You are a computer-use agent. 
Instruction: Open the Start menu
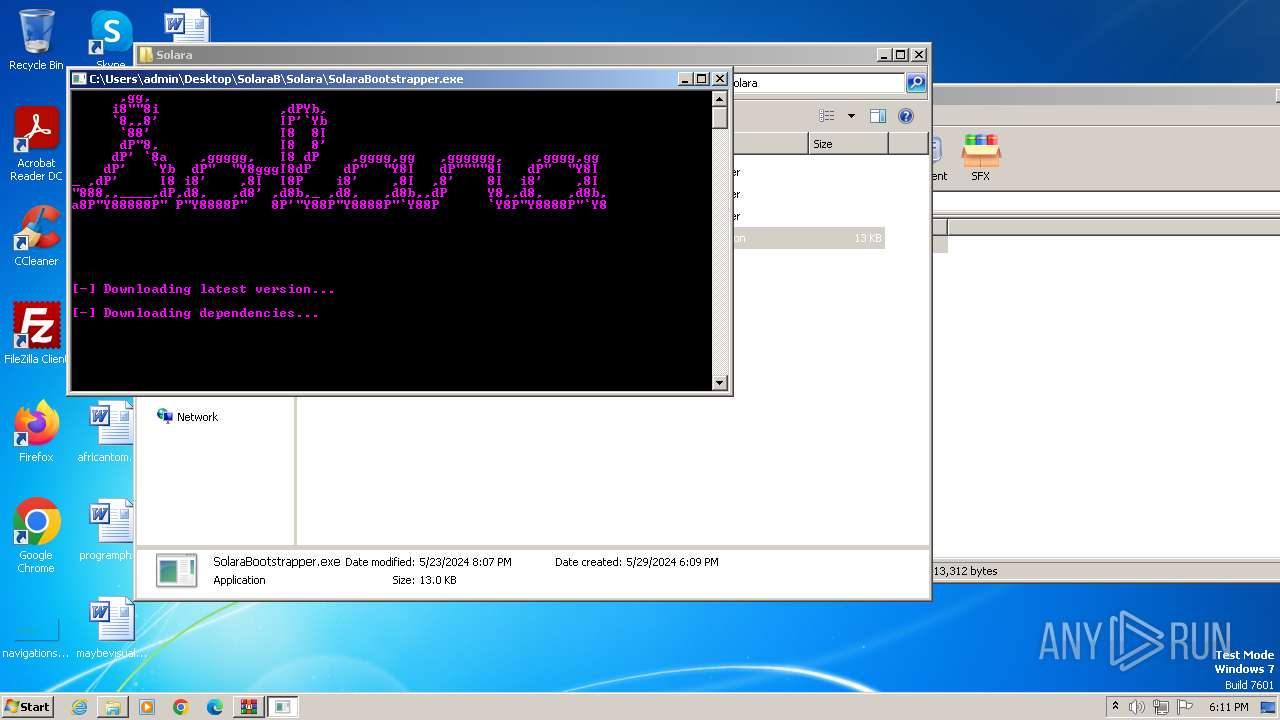(28, 707)
